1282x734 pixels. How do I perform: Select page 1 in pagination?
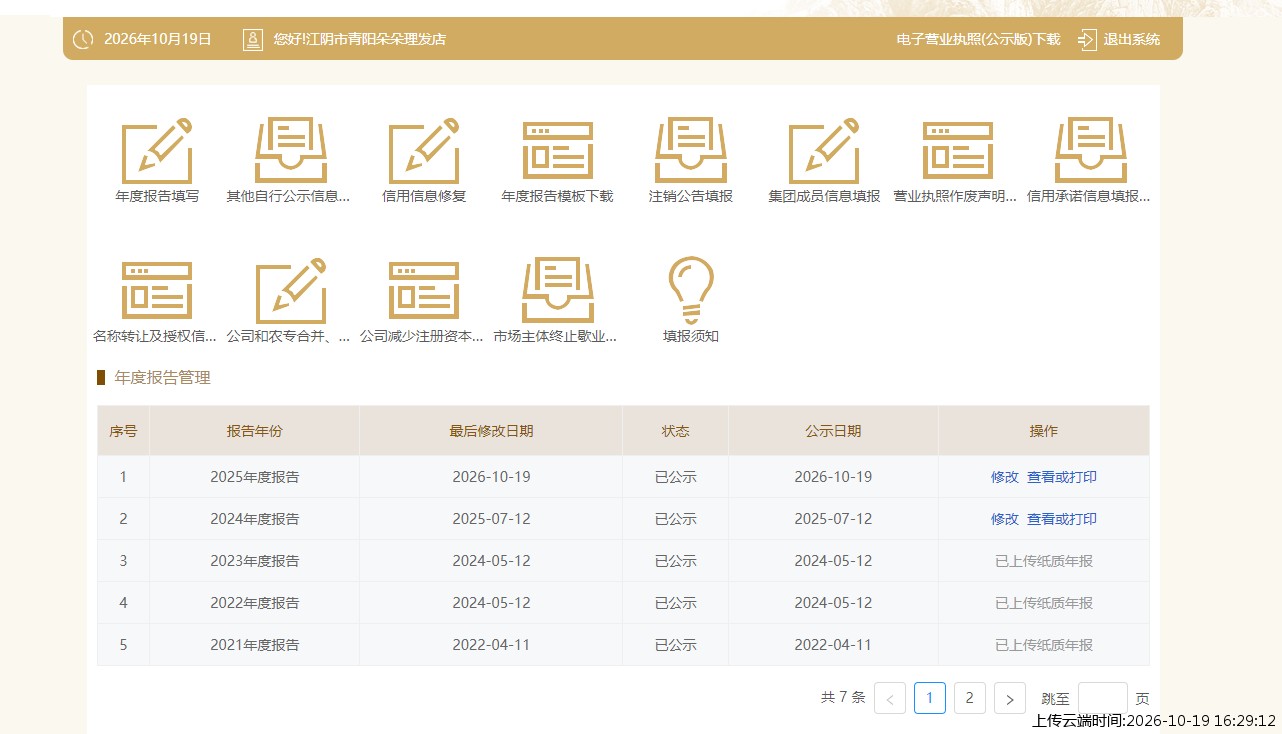pyautogui.click(x=930, y=698)
